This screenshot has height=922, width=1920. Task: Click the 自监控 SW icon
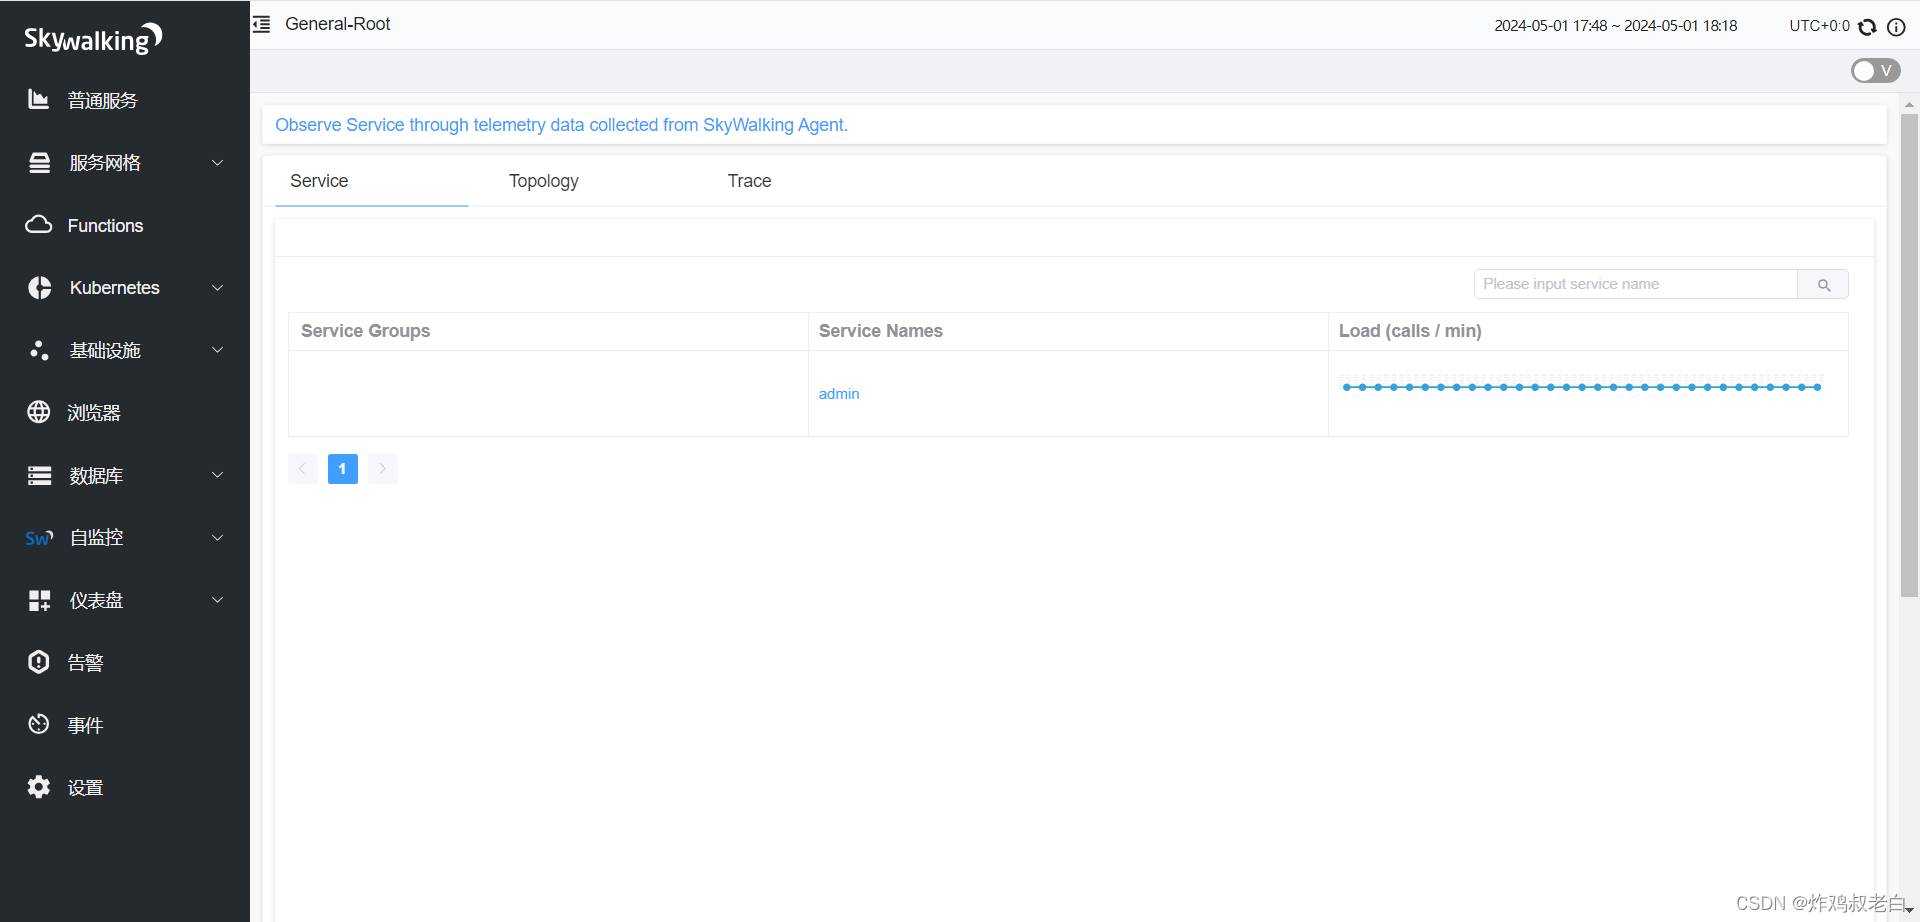coord(39,538)
